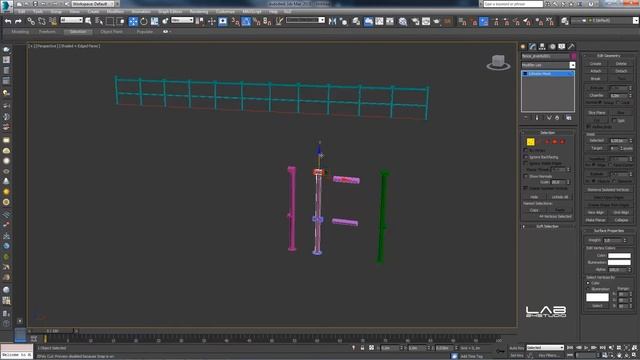Select the Illumination radio button

click(589, 289)
